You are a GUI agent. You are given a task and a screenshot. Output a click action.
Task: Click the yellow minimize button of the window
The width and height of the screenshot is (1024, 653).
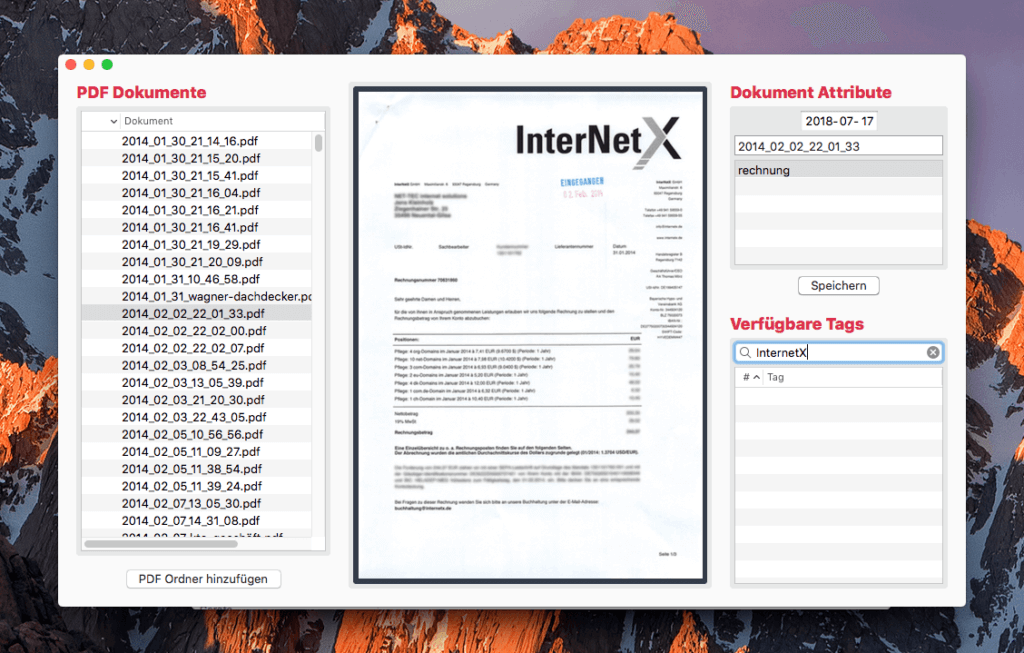(88, 63)
